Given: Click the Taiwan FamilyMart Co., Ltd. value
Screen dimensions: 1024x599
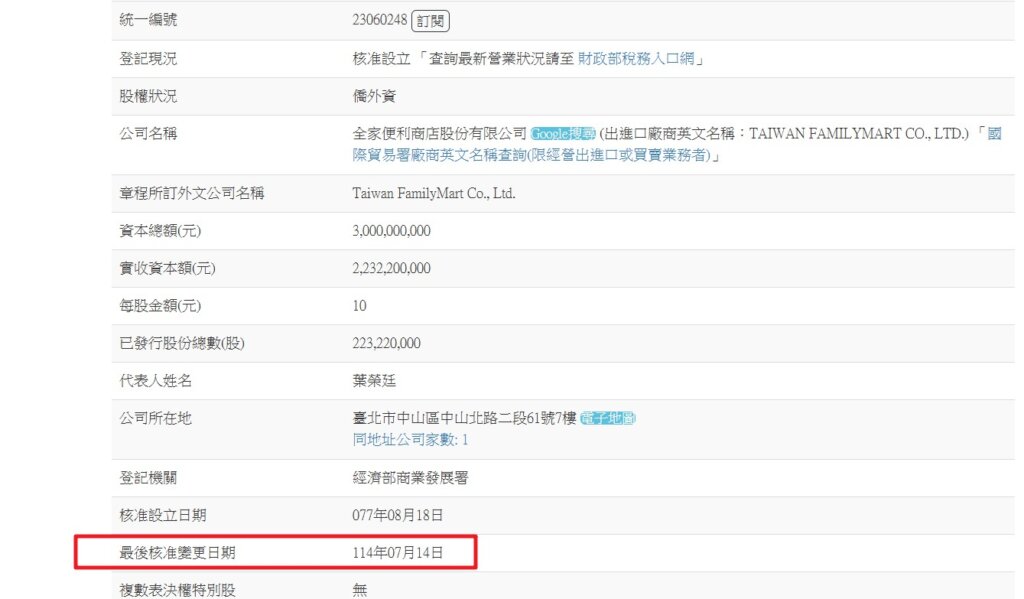Looking at the screenshot, I should 433,194.
